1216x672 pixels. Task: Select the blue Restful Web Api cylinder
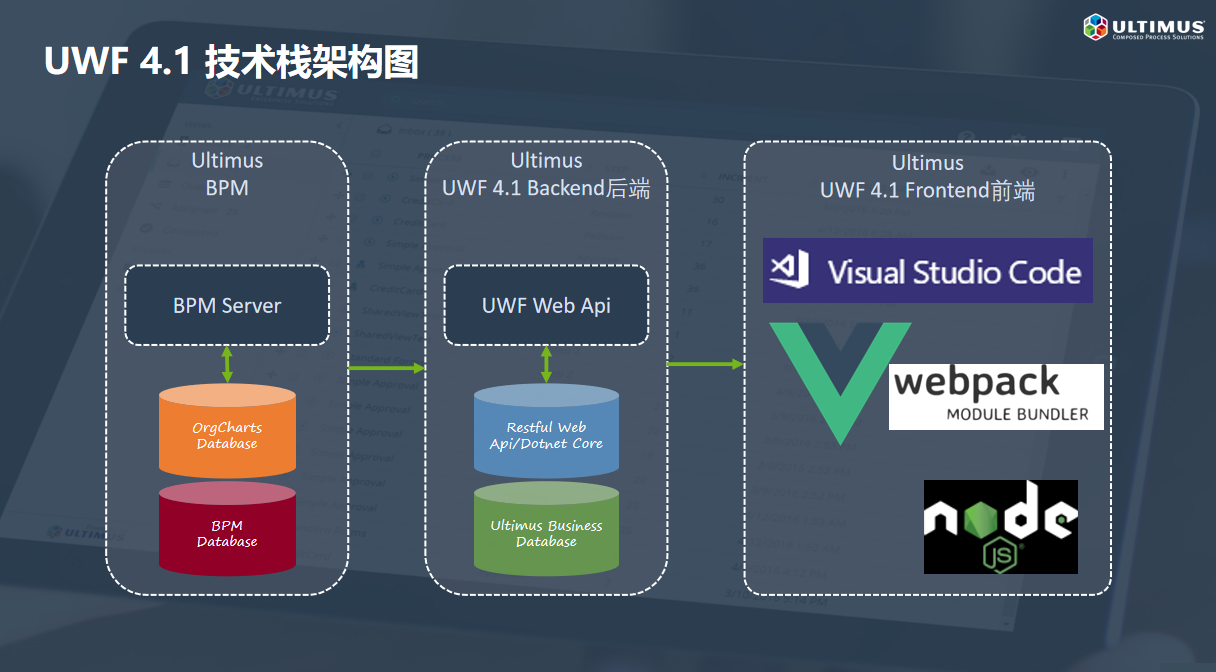point(546,431)
